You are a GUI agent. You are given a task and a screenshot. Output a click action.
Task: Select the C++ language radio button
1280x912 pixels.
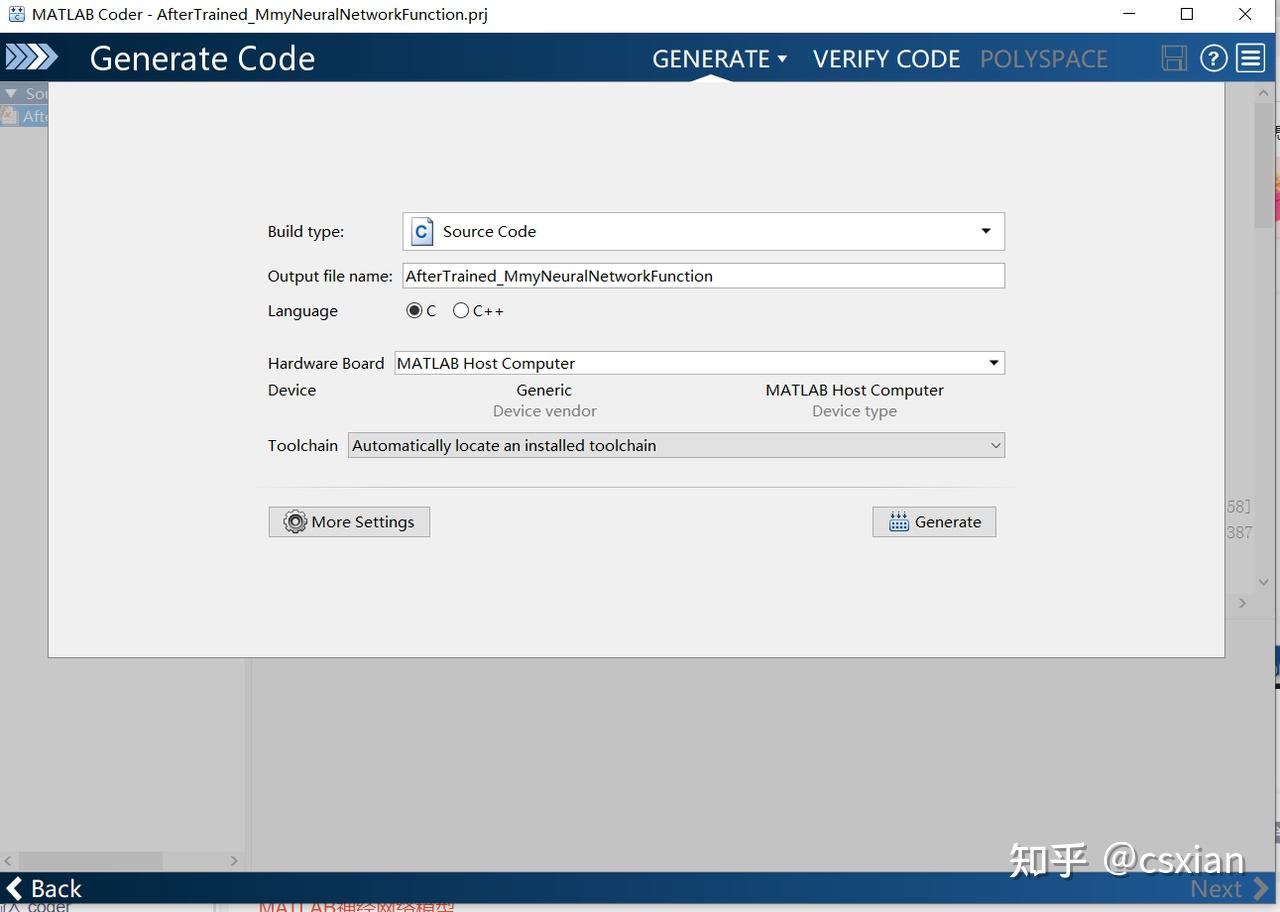tap(461, 311)
